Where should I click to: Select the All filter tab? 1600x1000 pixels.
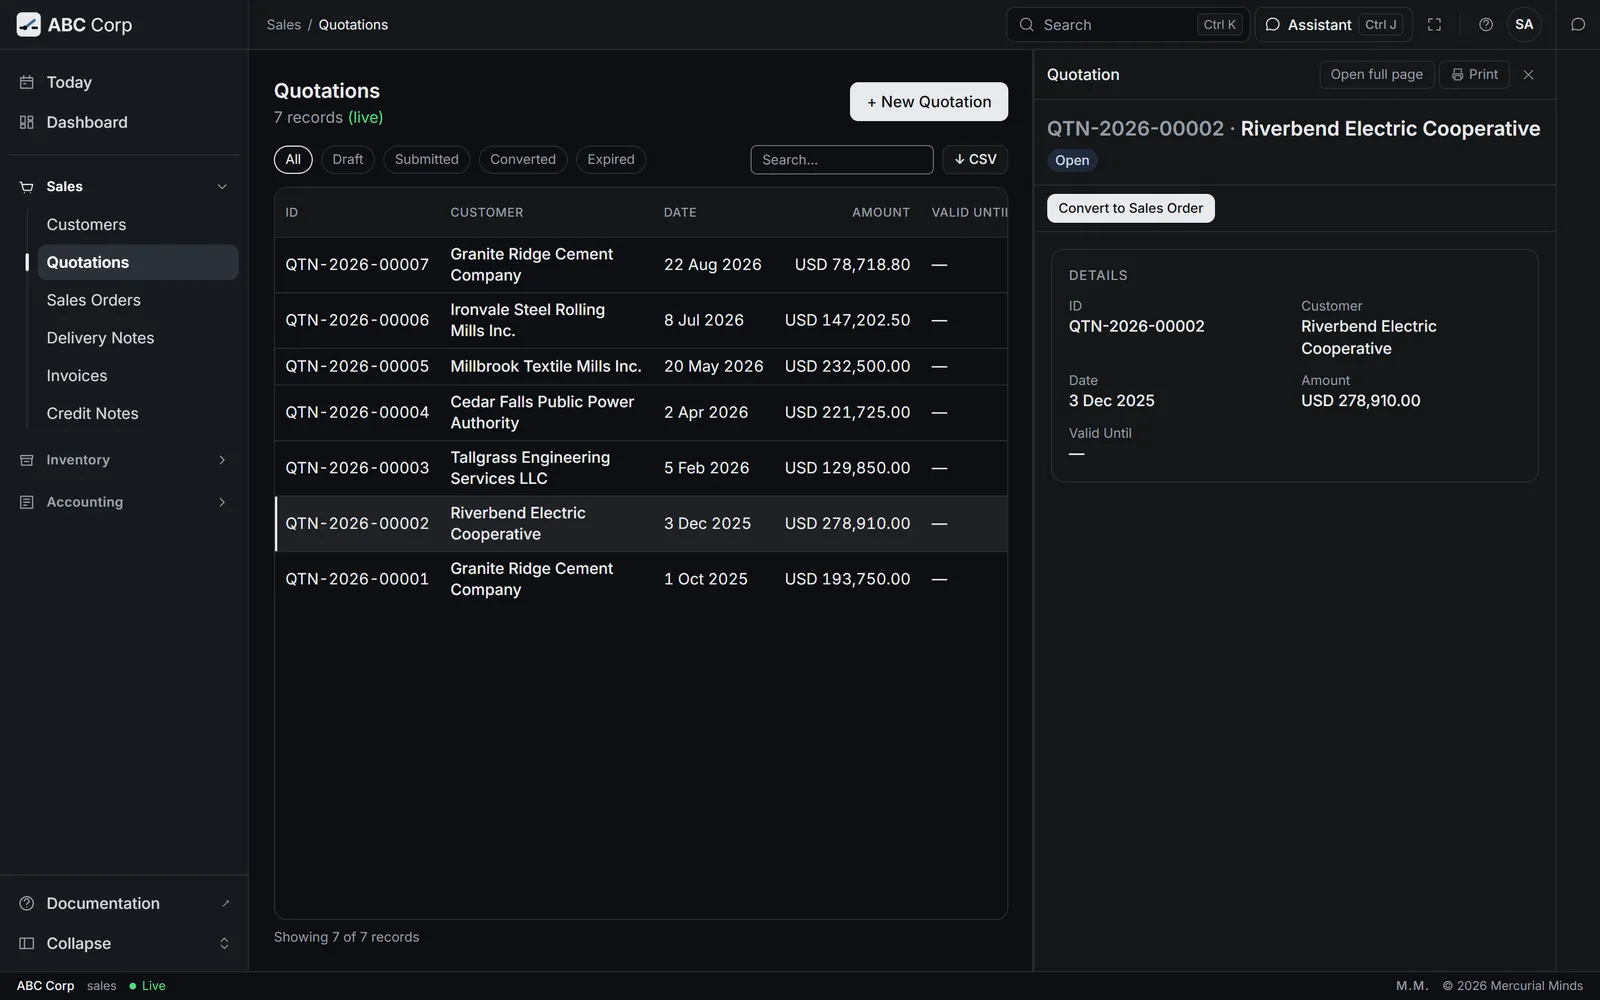coord(293,160)
